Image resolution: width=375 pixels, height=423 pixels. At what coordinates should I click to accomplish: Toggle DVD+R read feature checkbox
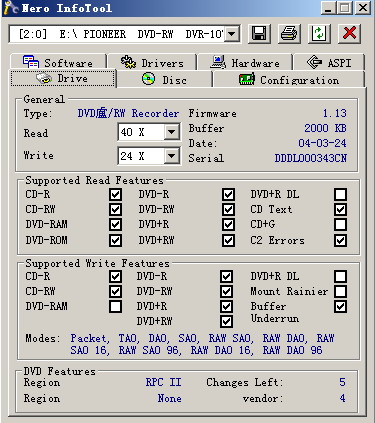228,224
